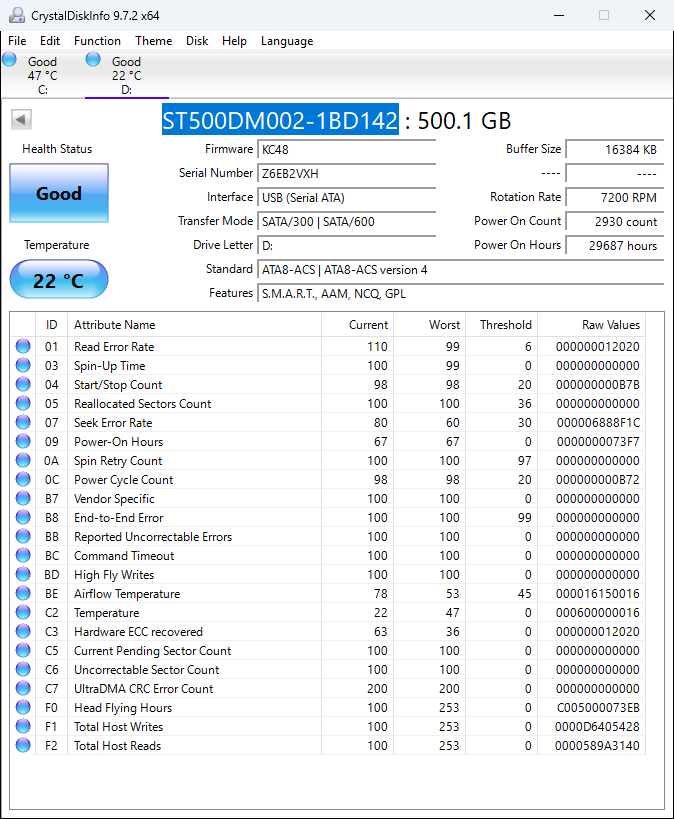Click status orb beside Reallocated Sectors Count
This screenshot has width=674, height=819.
[23, 403]
